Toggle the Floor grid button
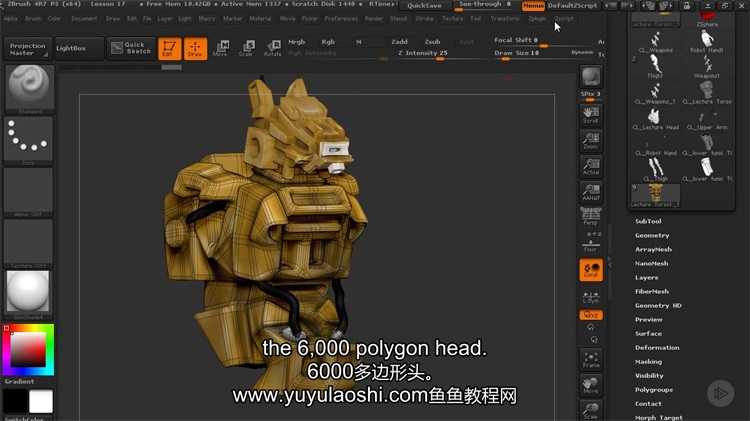Screen dimensions: 750x421 click(591, 243)
